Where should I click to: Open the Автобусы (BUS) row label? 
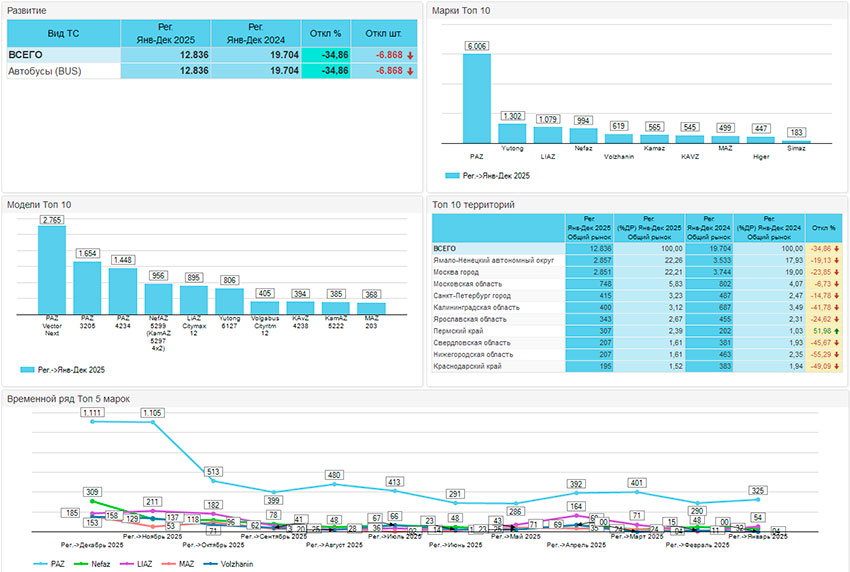tap(44, 72)
